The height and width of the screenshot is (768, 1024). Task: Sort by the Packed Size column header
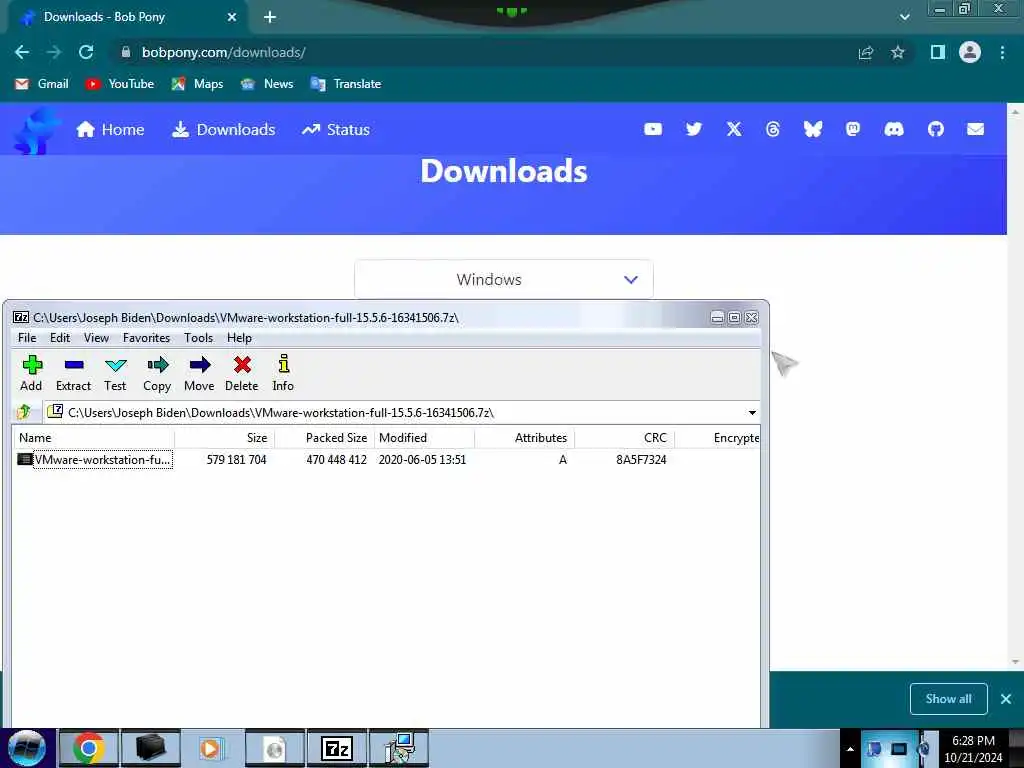324,438
